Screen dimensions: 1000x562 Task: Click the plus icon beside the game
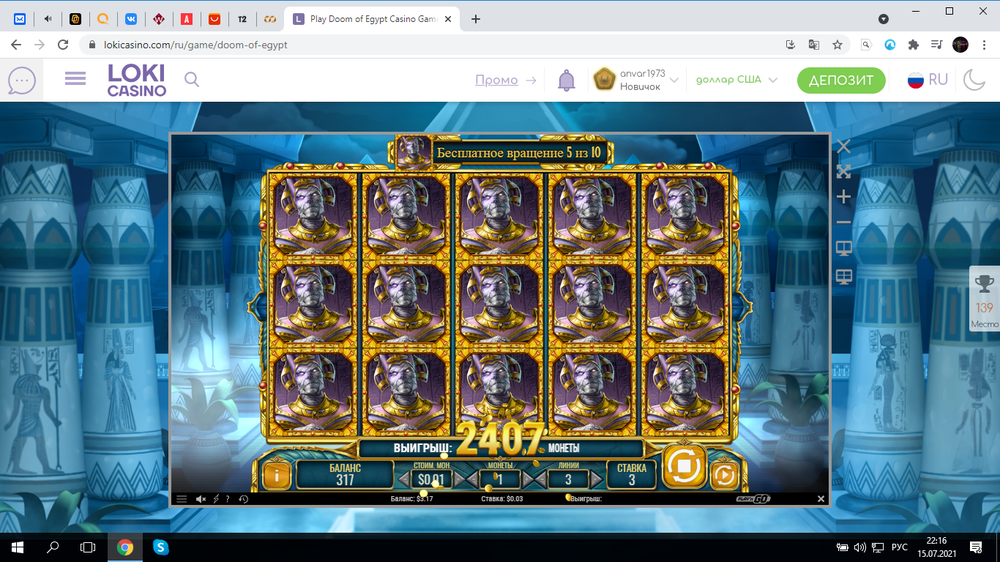click(843, 197)
